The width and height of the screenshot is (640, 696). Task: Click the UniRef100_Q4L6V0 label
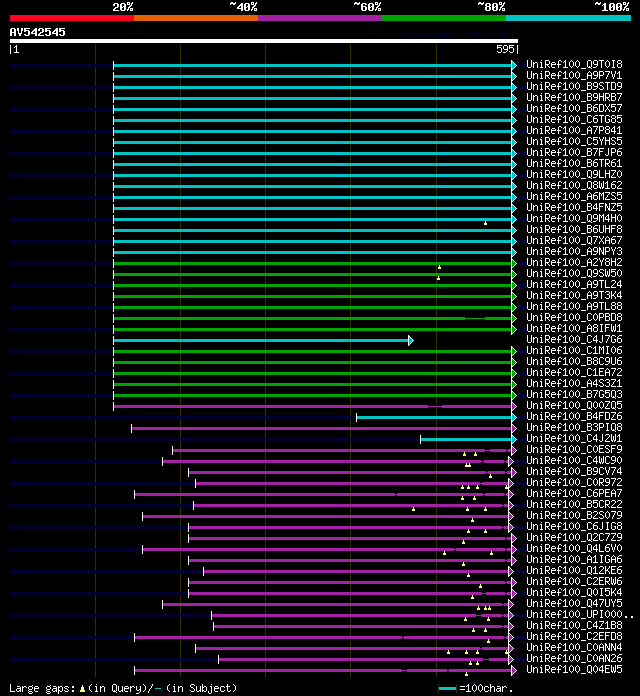(x=574, y=549)
